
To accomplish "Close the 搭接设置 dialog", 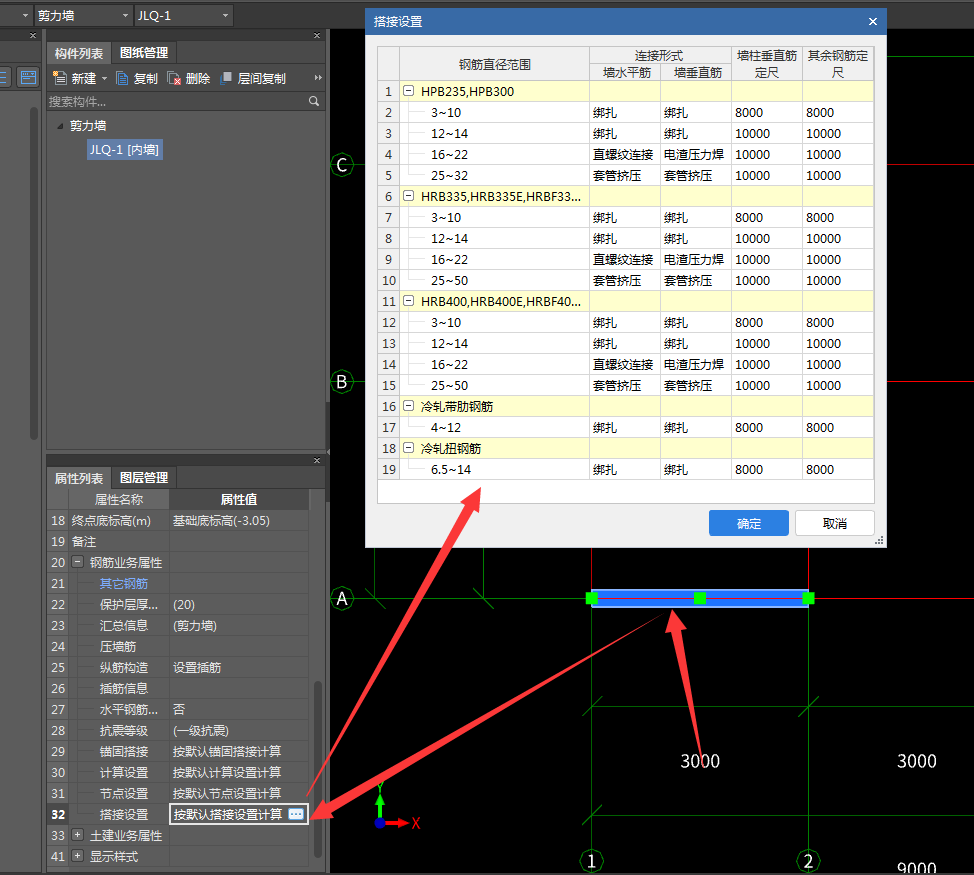I will [873, 22].
